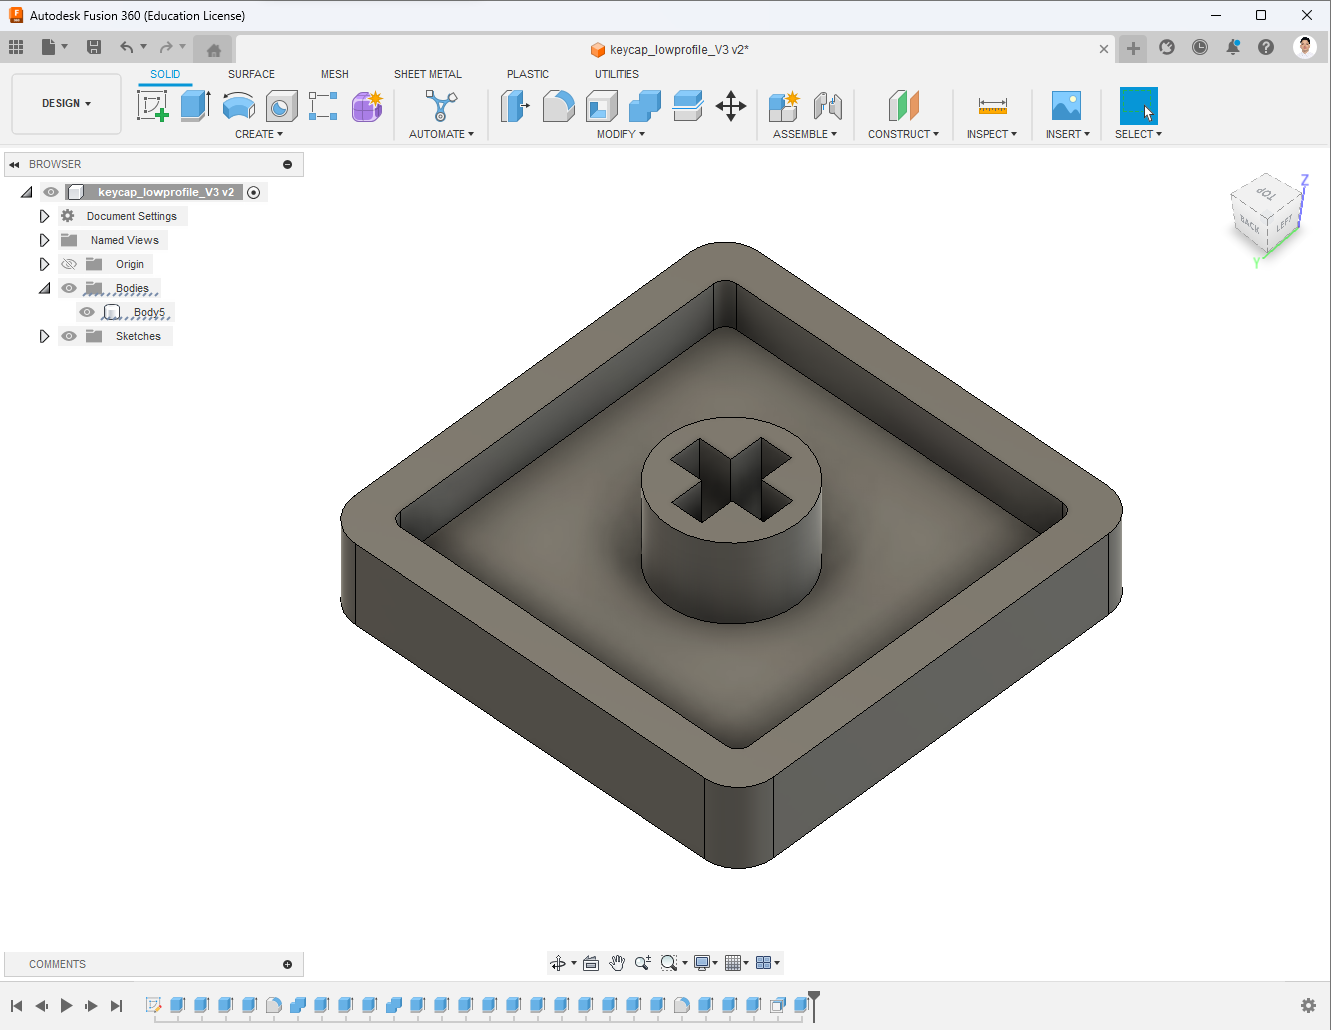Open the MODIFY dropdown menu

point(621,134)
